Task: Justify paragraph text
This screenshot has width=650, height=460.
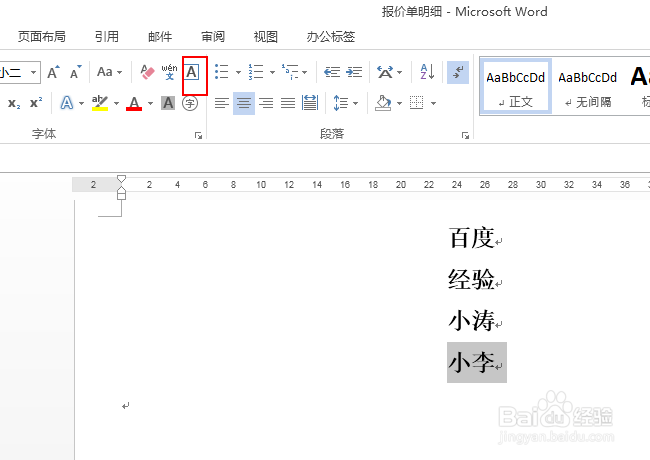Action: pyautogui.click(x=288, y=103)
